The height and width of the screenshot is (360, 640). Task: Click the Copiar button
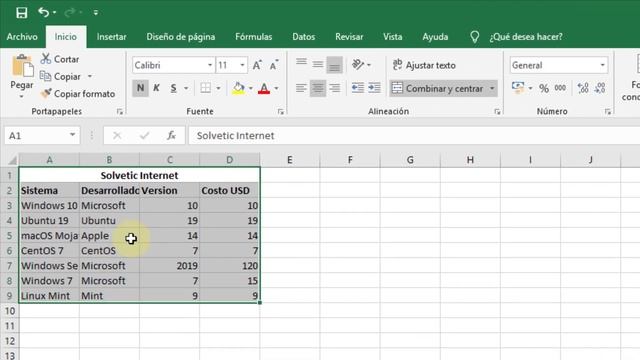pos(61,76)
